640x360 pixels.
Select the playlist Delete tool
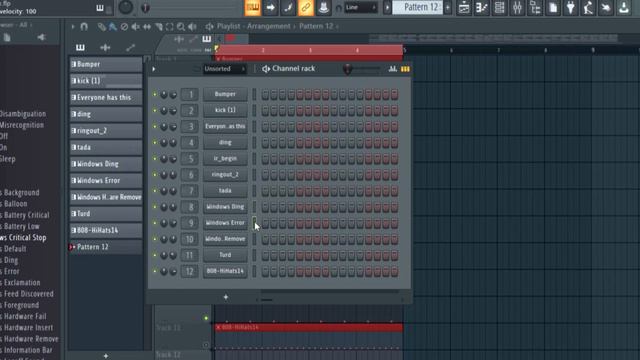click(124, 27)
